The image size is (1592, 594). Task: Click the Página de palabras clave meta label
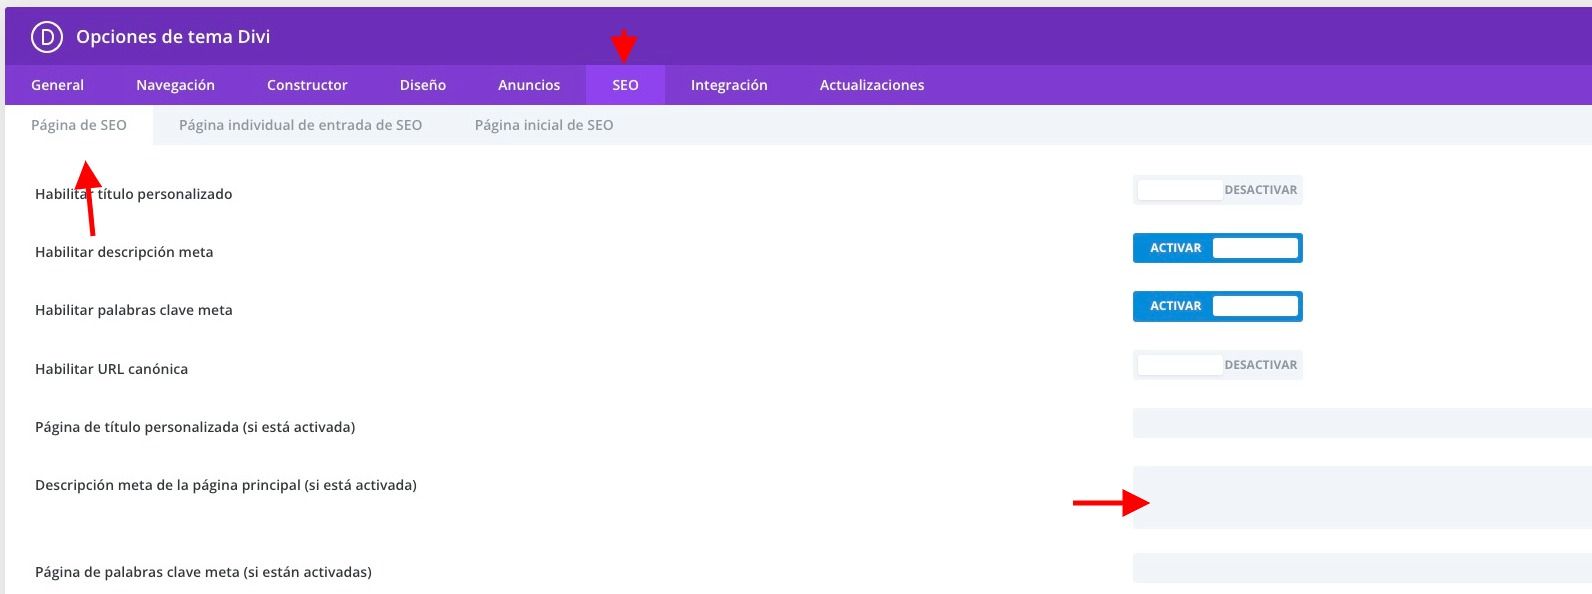(203, 572)
